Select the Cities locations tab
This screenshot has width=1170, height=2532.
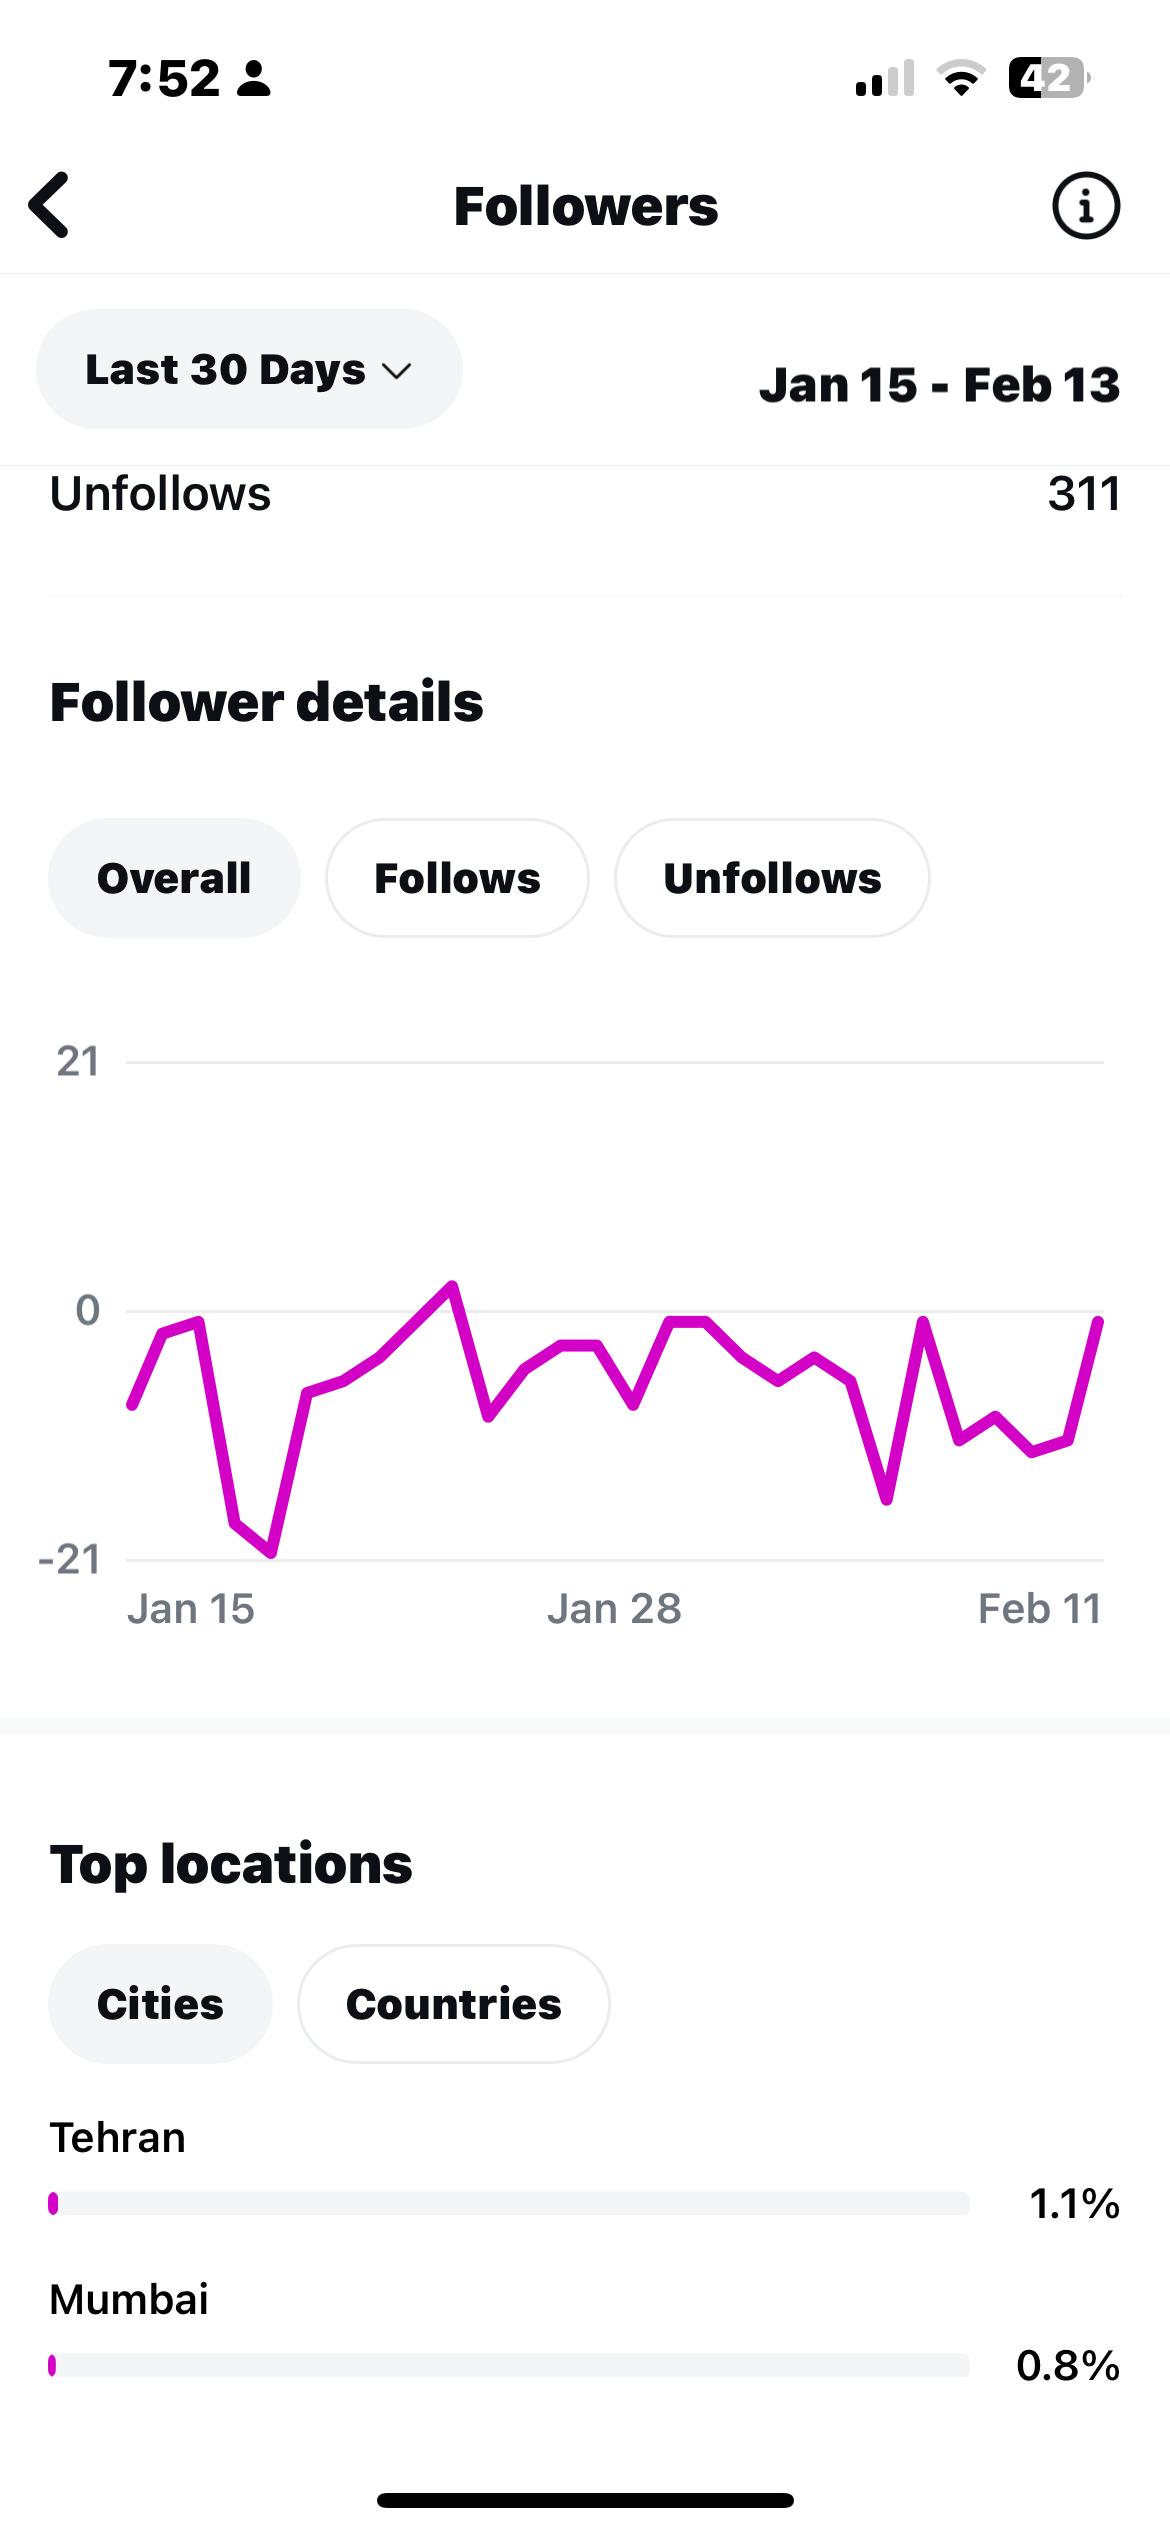(160, 2004)
